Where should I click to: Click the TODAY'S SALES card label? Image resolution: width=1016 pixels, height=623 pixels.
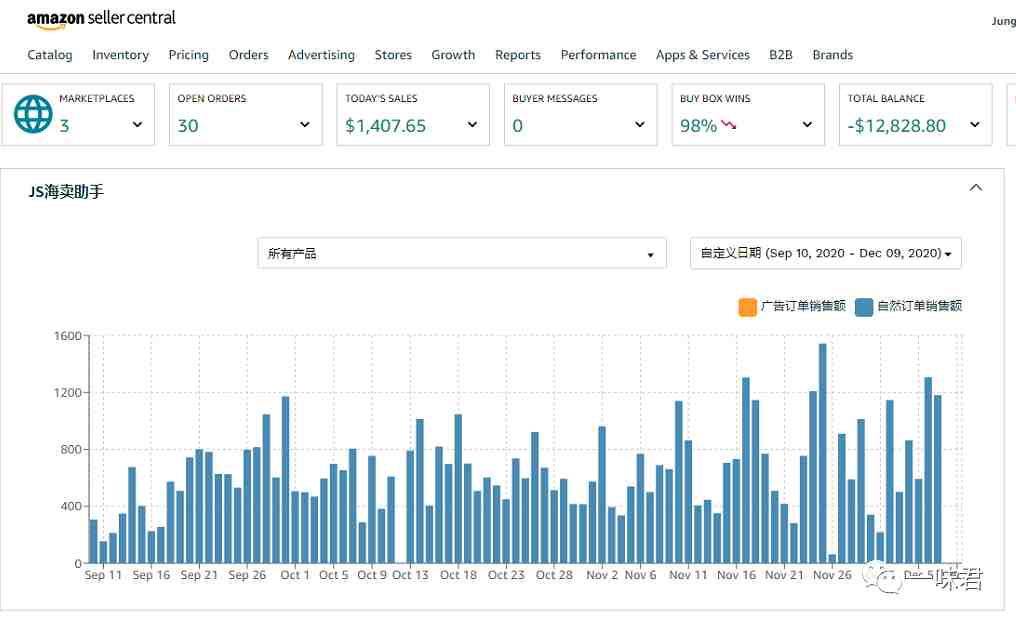tap(381, 99)
